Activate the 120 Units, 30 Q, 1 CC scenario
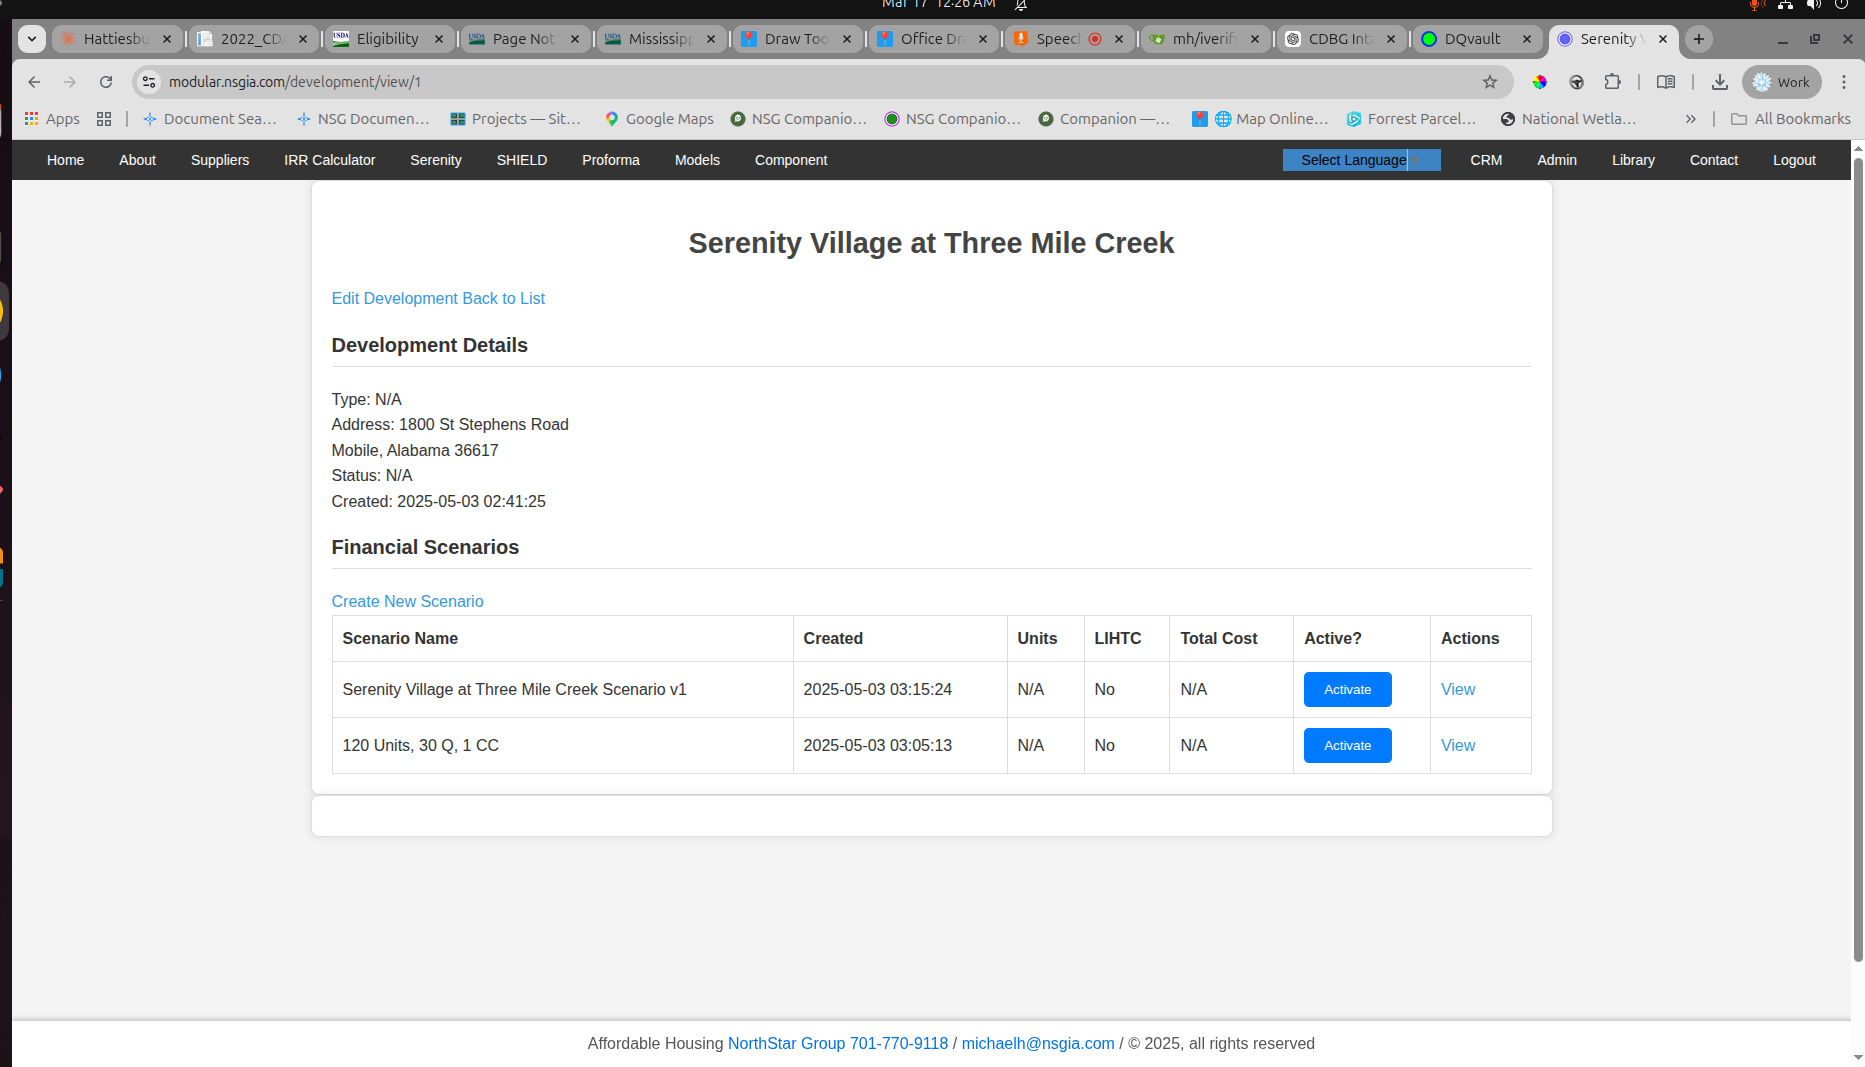The image size is (1865, 1067). [x=1347, y=746]
